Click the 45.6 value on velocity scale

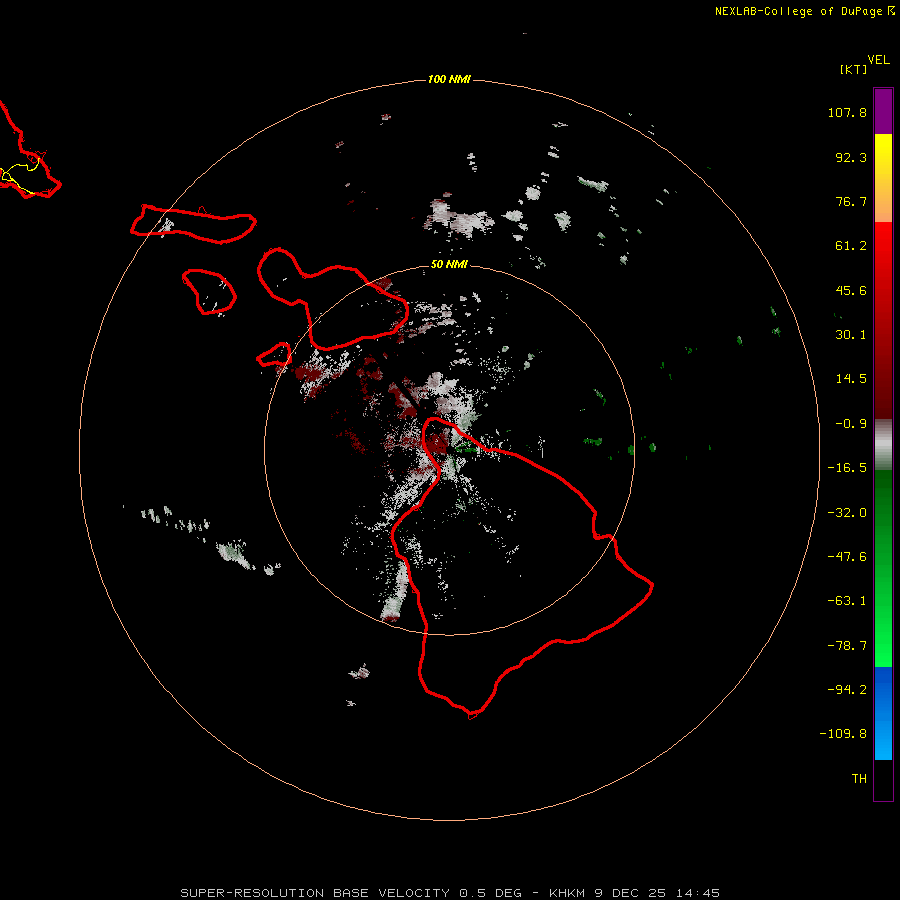851,290
